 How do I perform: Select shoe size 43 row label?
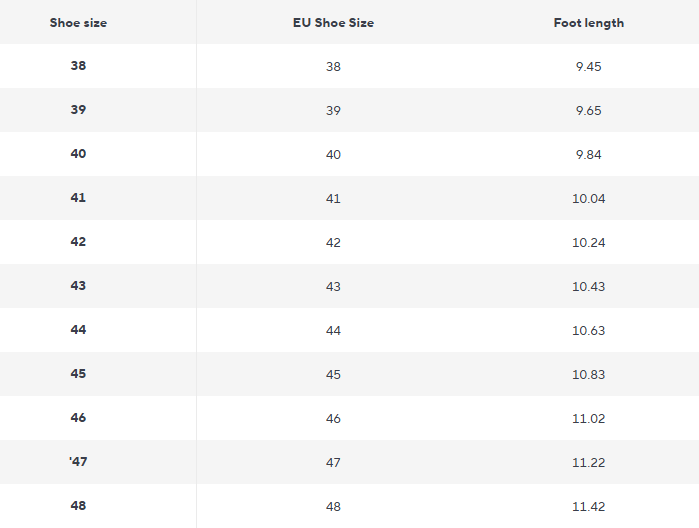pos(78,286)
